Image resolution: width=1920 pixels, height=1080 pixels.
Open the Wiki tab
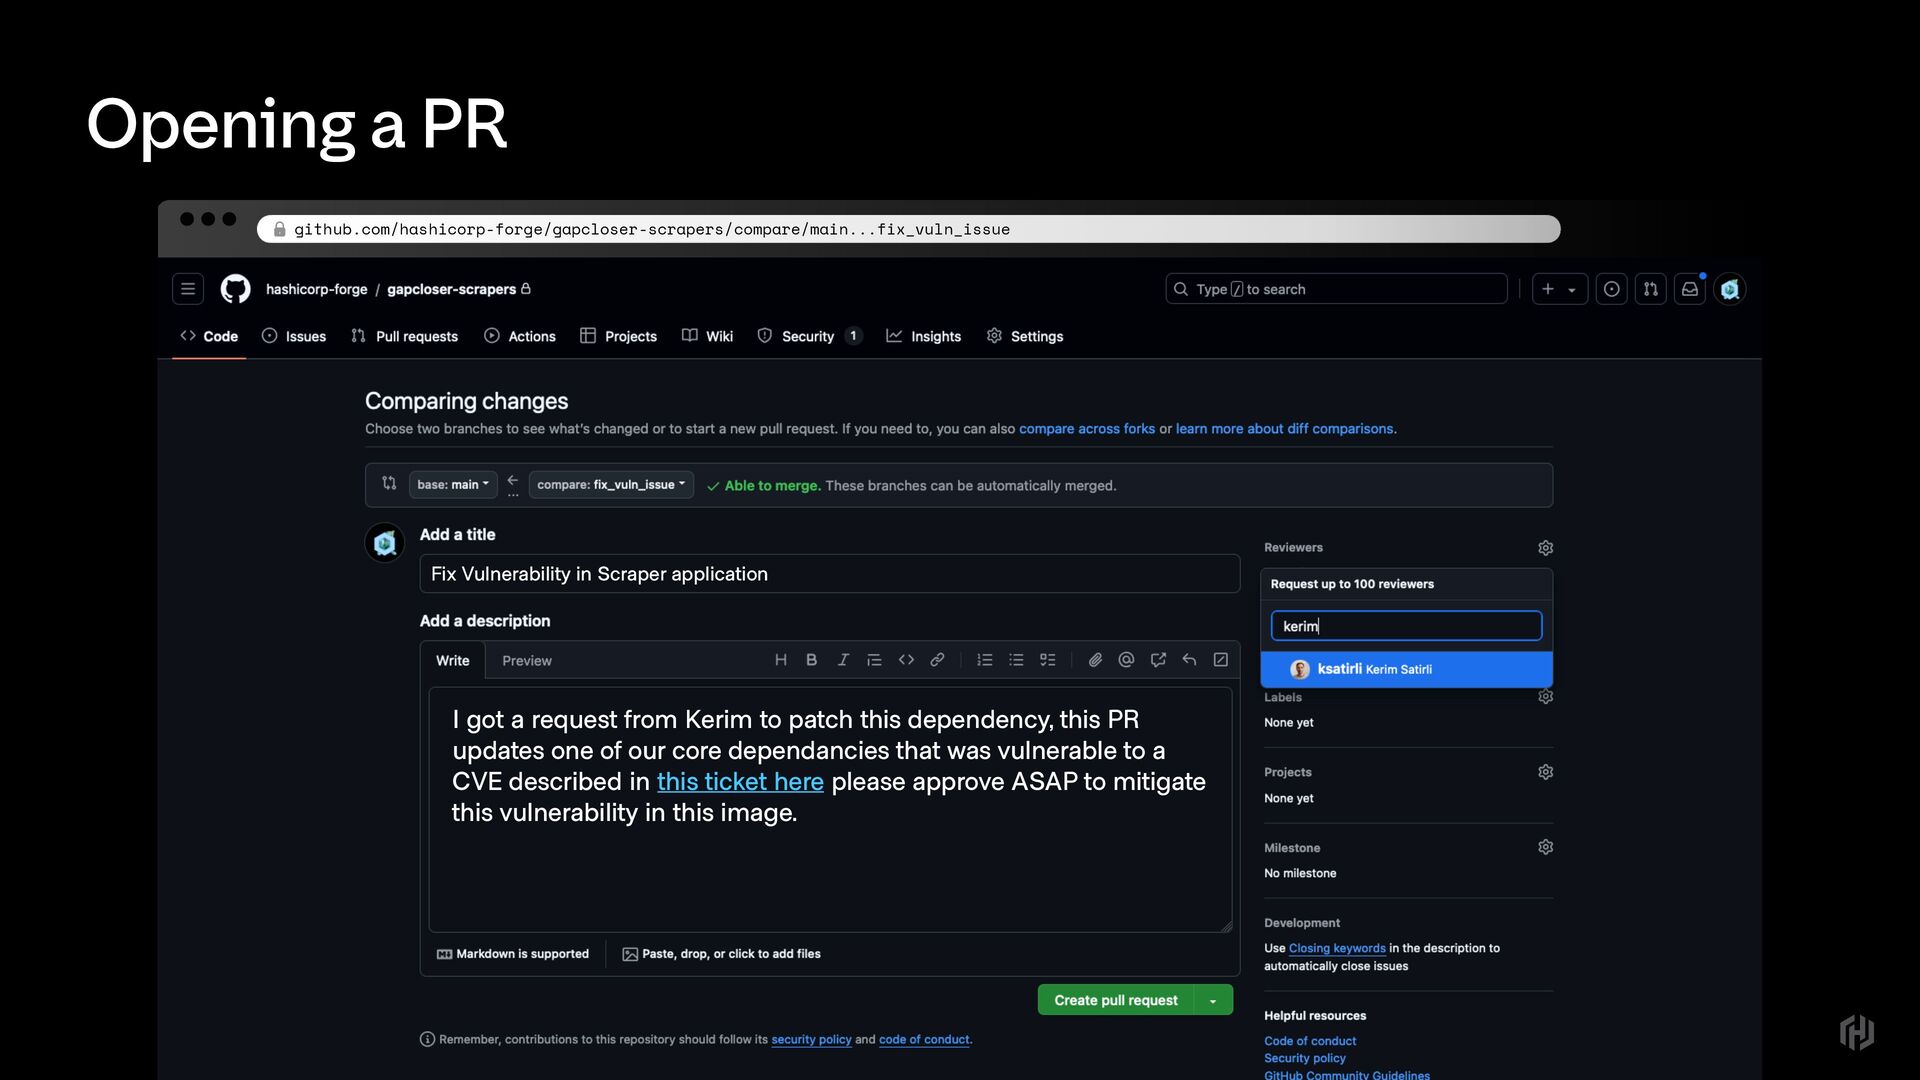(707, 336)
